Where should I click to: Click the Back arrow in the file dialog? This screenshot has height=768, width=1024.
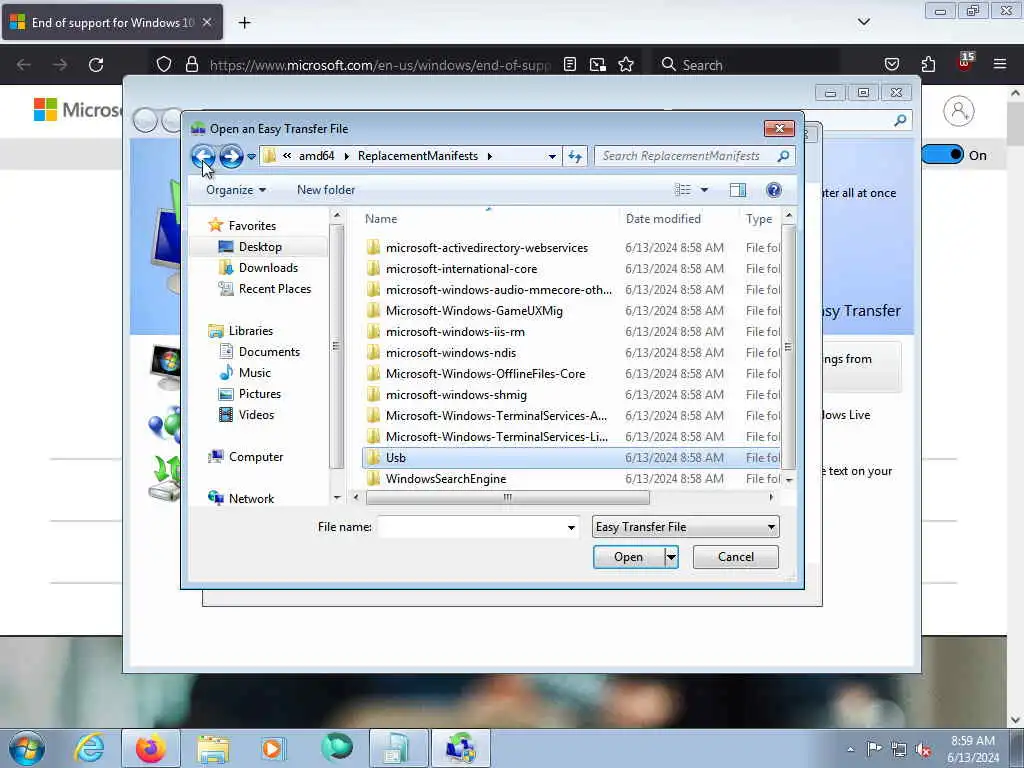pos(203,156)
